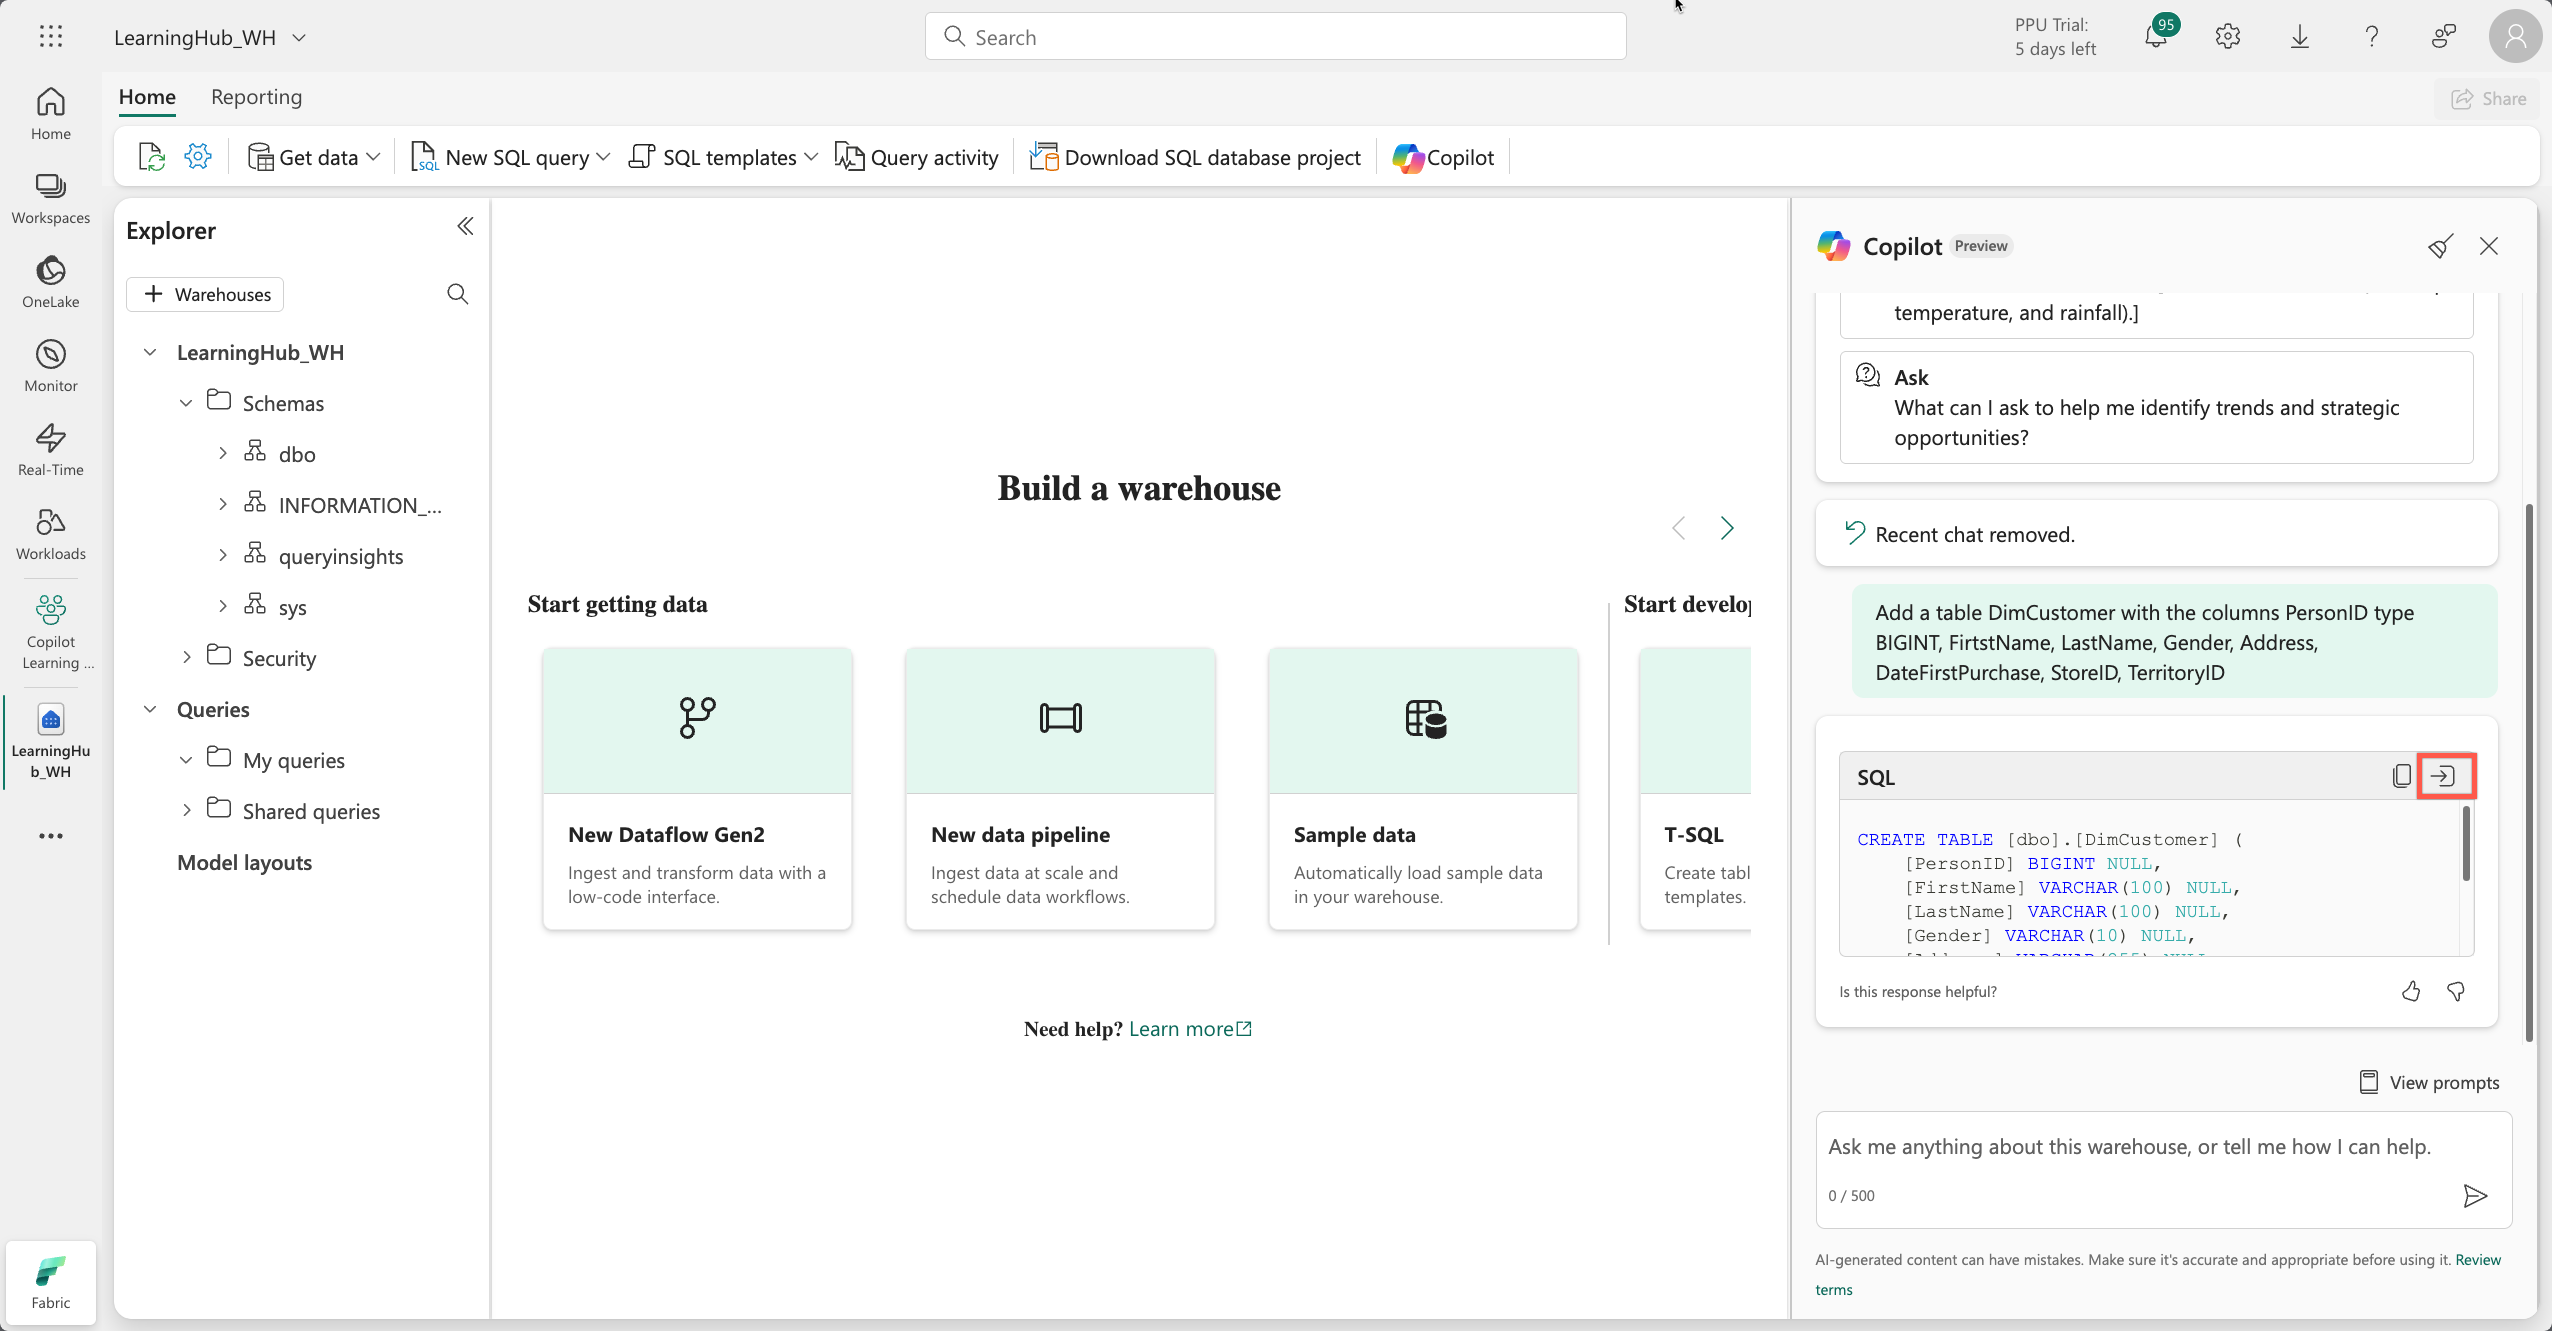Switch to the Home ribbon tab

pyautogui.click(x=147, y=97)
